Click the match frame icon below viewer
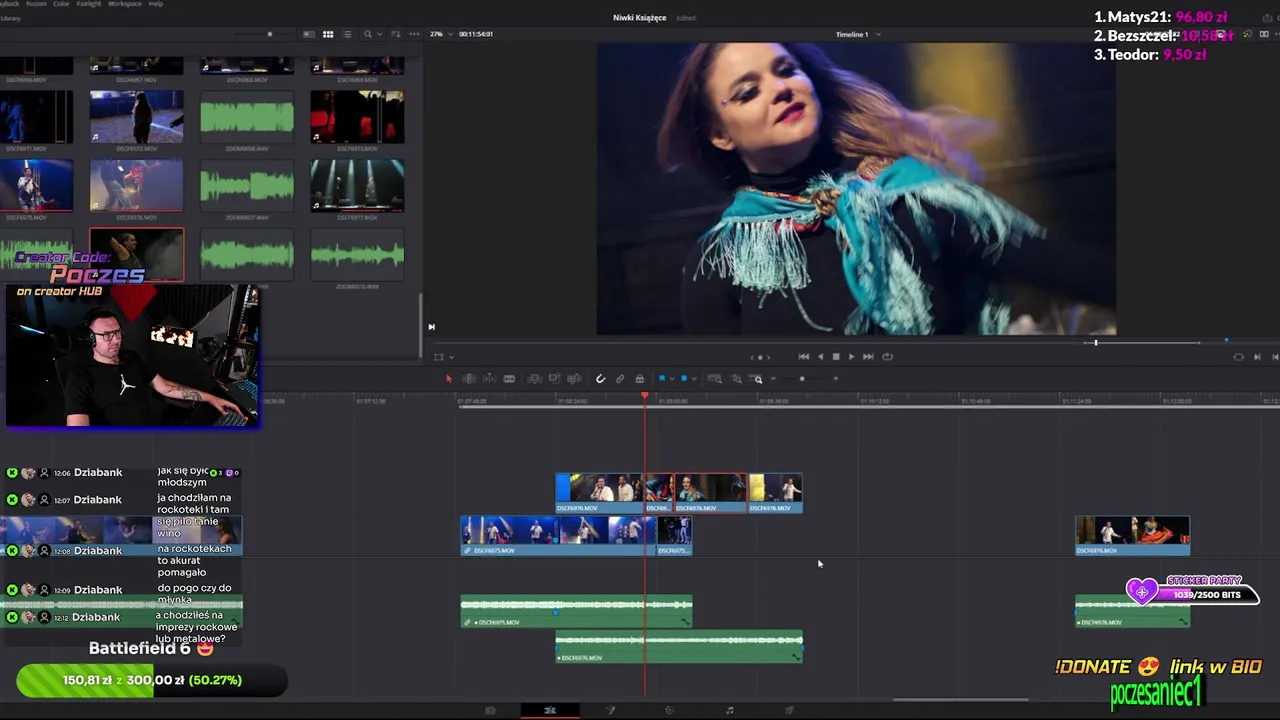The width and height of the screenshot is (1280, 720). click(x=1238, y=356)
